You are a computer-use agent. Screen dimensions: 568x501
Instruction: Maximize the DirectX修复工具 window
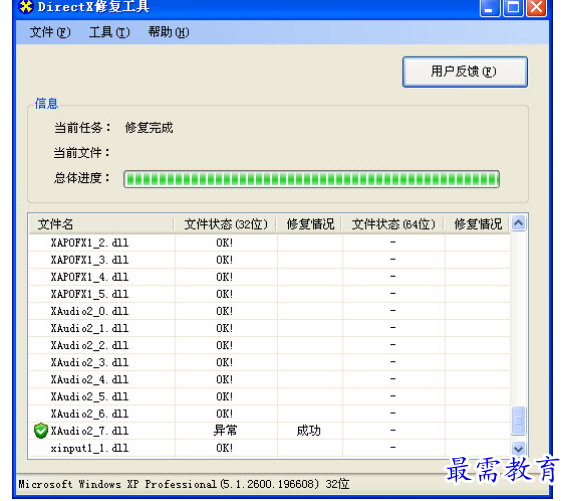[x=513, y=7]
